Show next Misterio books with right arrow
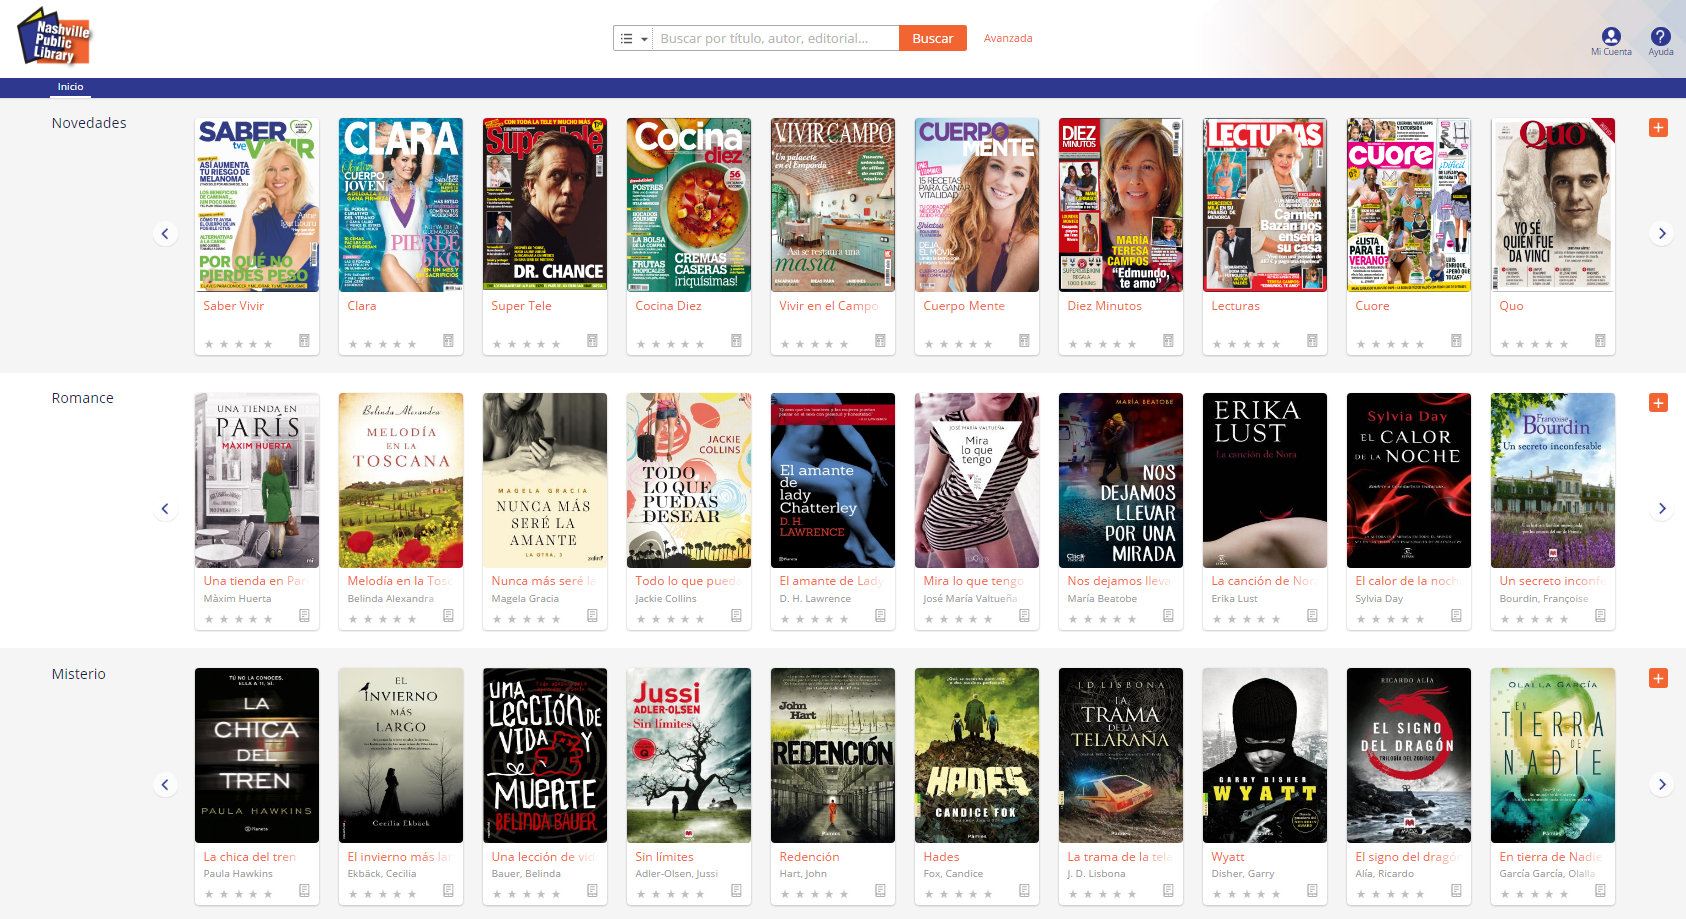This screenshot has width=1686, height=919. 1662,785
